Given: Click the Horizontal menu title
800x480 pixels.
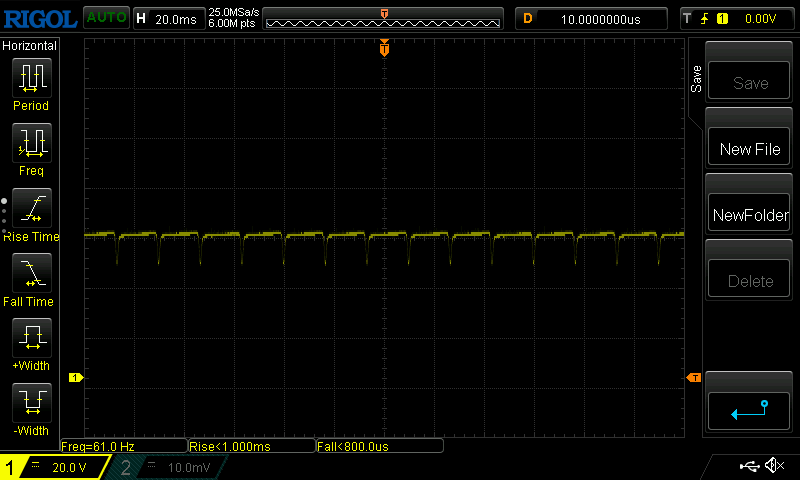Looking at the screenshot, I should click(30, 46).
